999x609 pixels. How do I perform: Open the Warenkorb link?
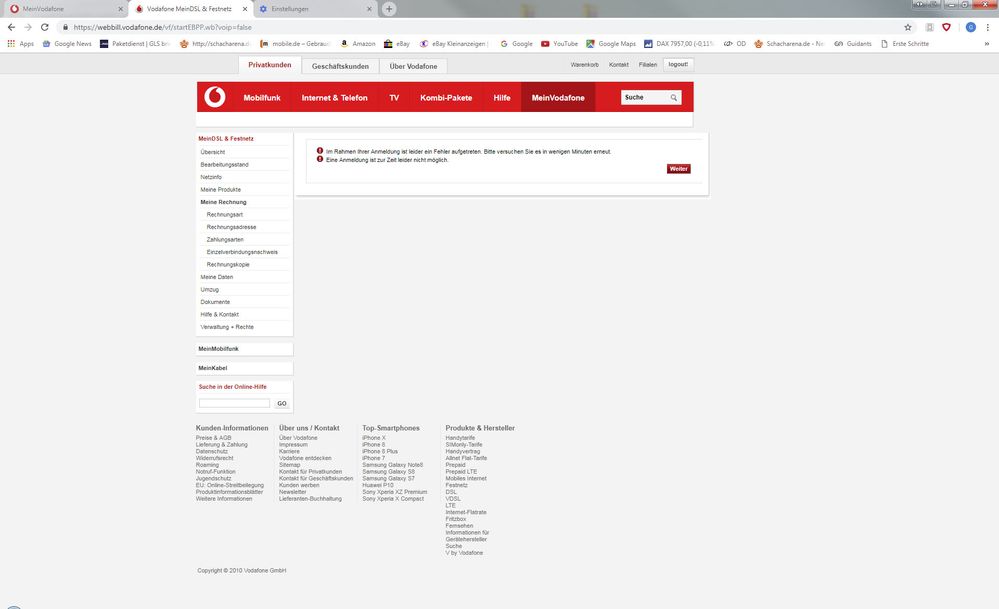tap(584, 64)
